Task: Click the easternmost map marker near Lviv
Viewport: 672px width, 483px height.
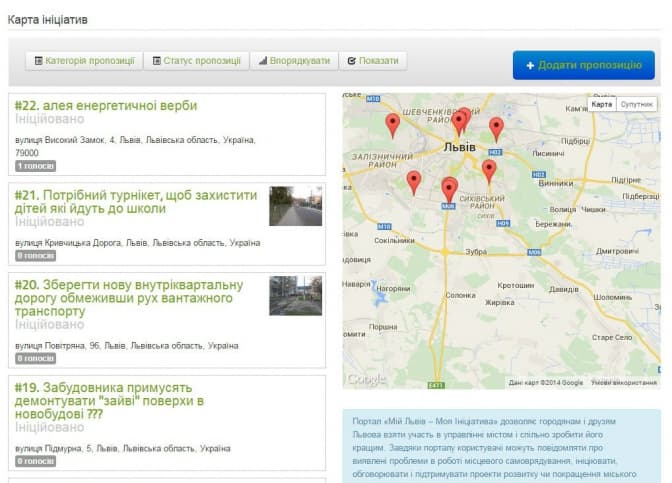Action: coord(496,127)
